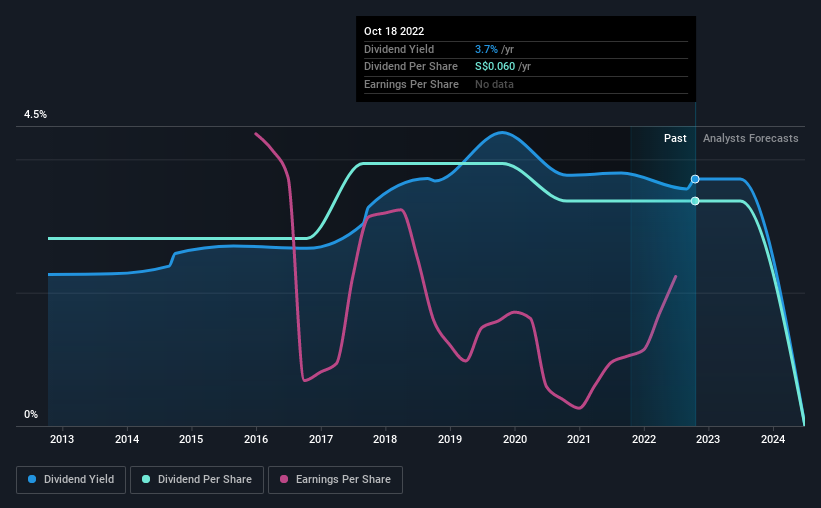The image size is (821, 508).
Task: Click the 2015 x-axis label
Action: click(x=191, y=439)
